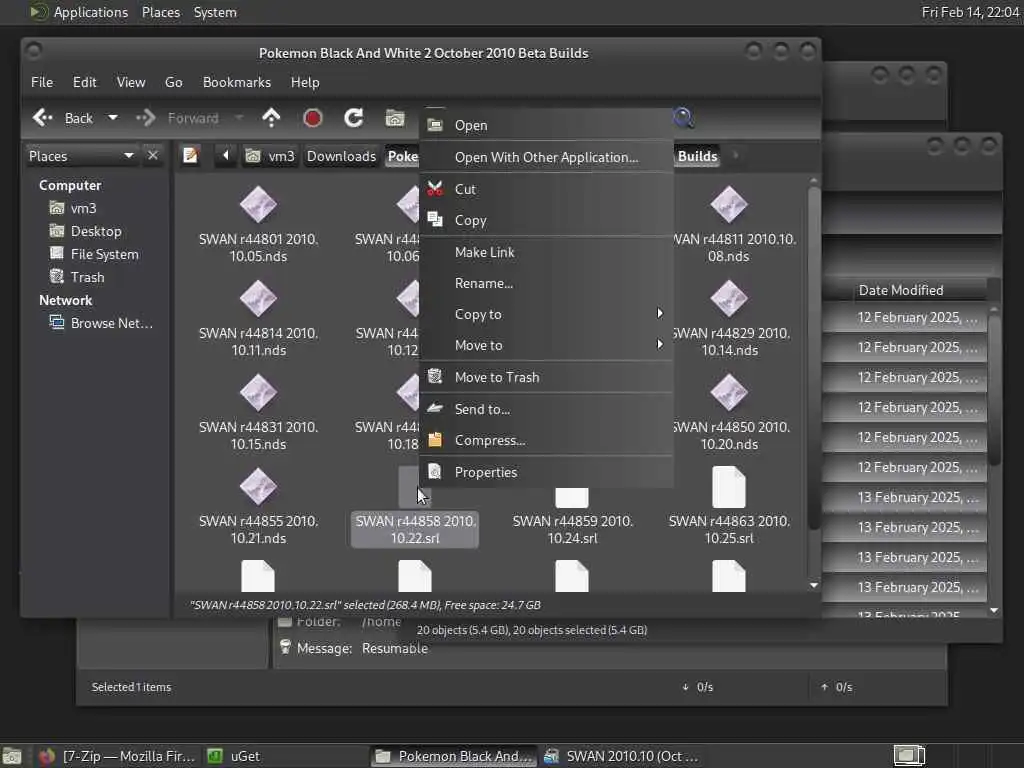Switch to the 7-Zip Mozilla Firefox taskbar window
The height and width of the screenshot is (768, 1024).
116,756
